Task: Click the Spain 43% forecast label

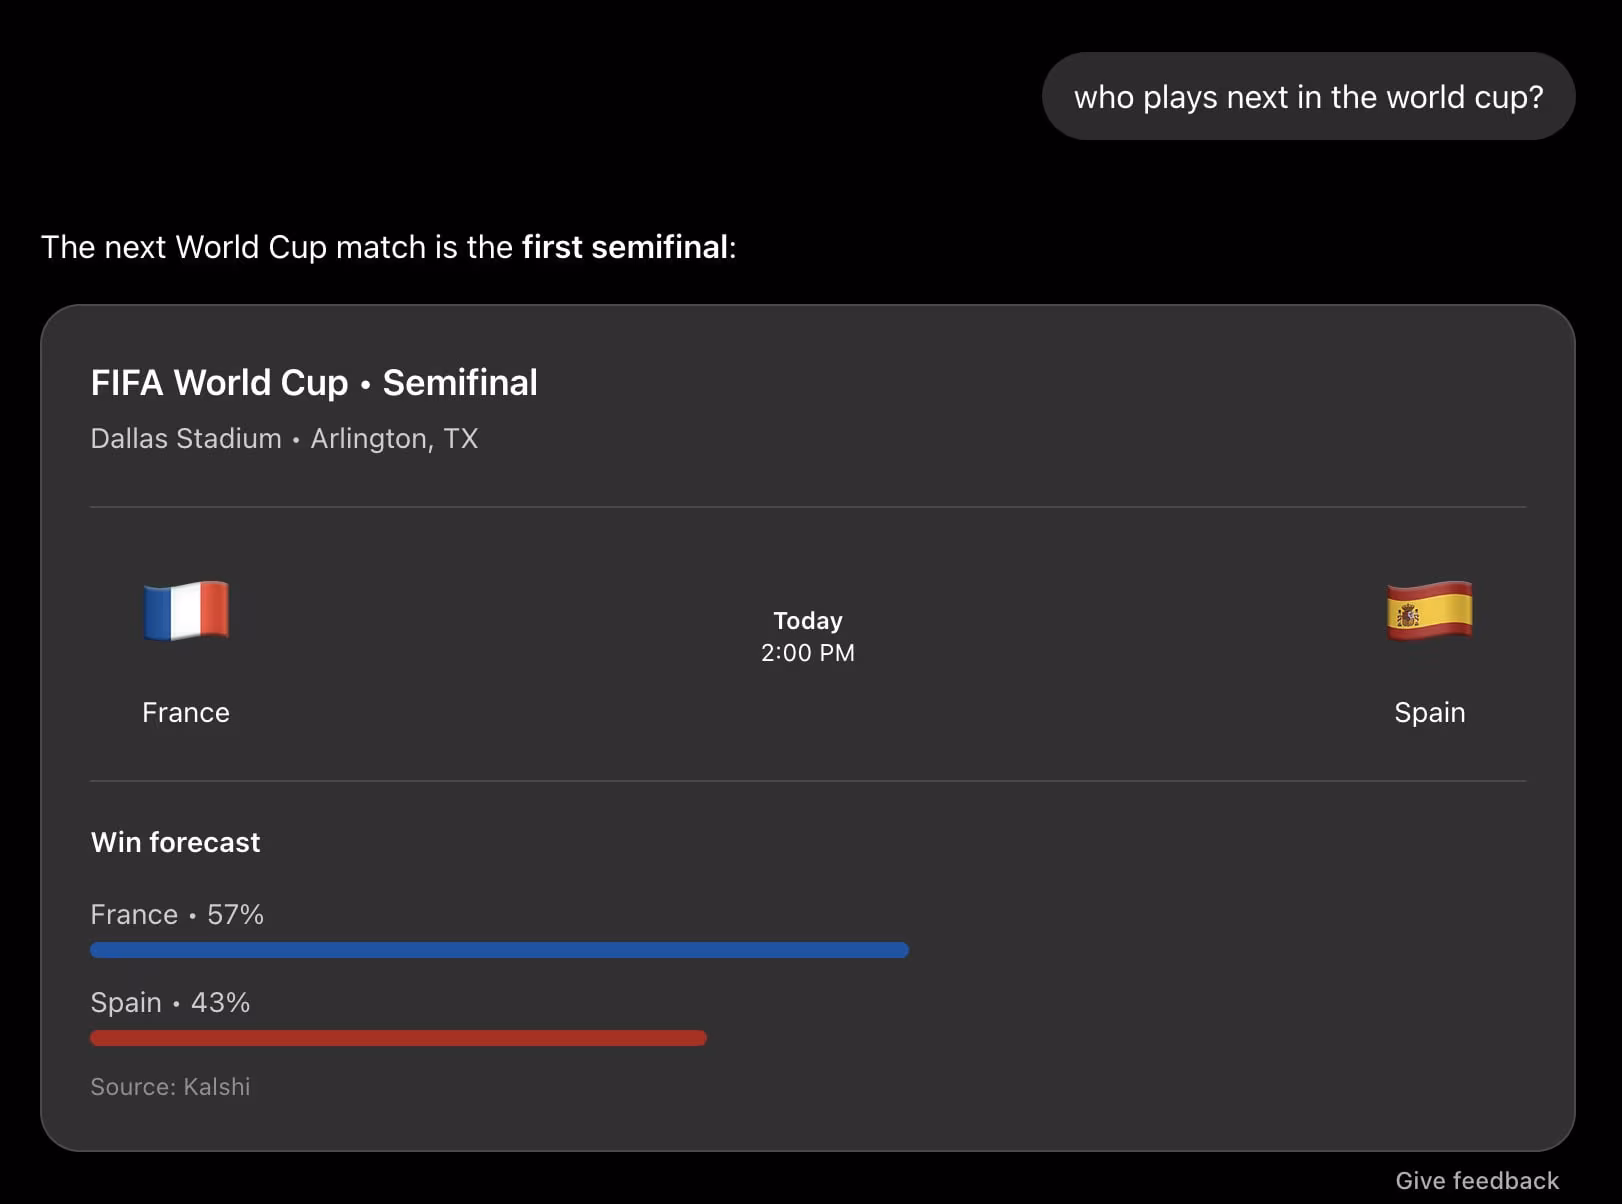Action: coord(170,1002)
